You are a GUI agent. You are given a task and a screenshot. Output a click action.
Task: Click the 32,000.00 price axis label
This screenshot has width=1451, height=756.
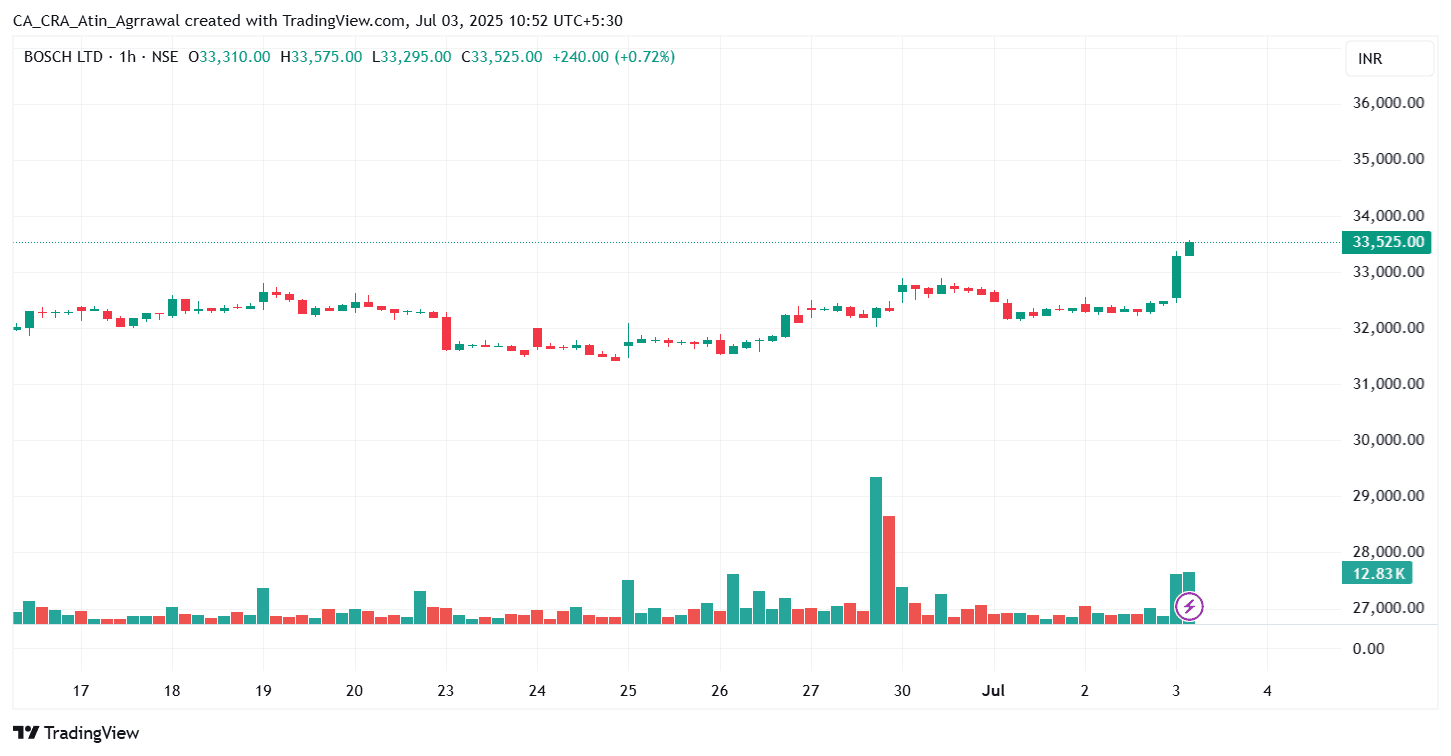1388,328
